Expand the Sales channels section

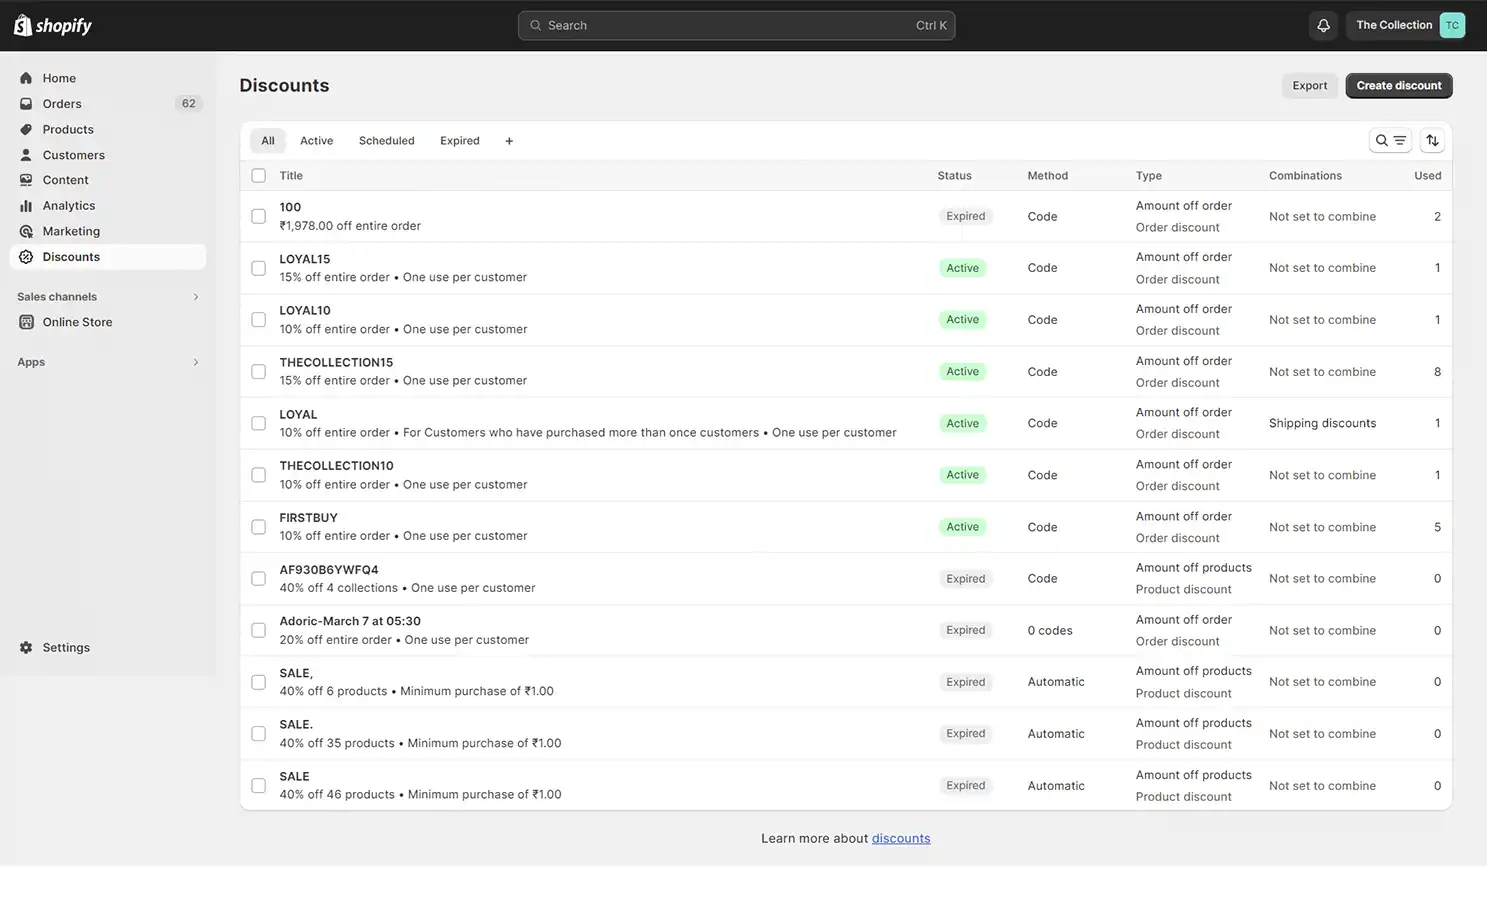195,296
